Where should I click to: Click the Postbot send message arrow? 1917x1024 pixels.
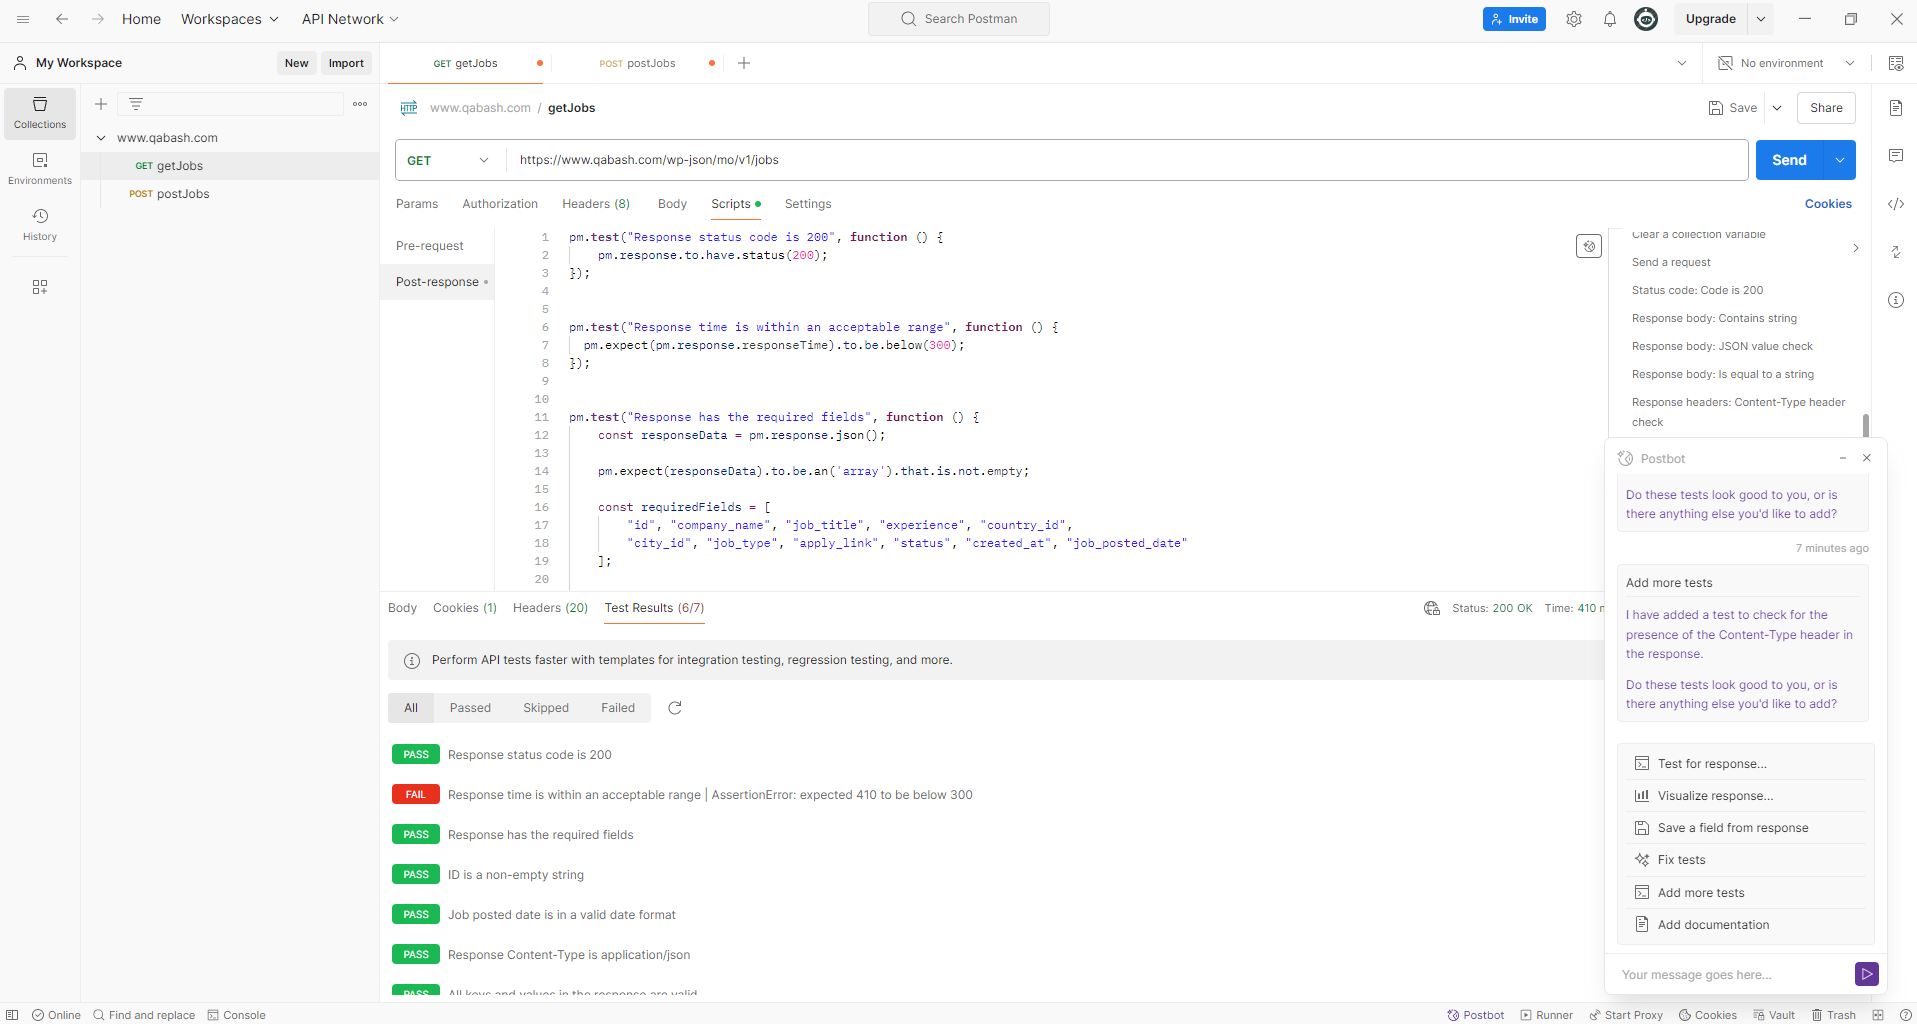coord(1866,974)
